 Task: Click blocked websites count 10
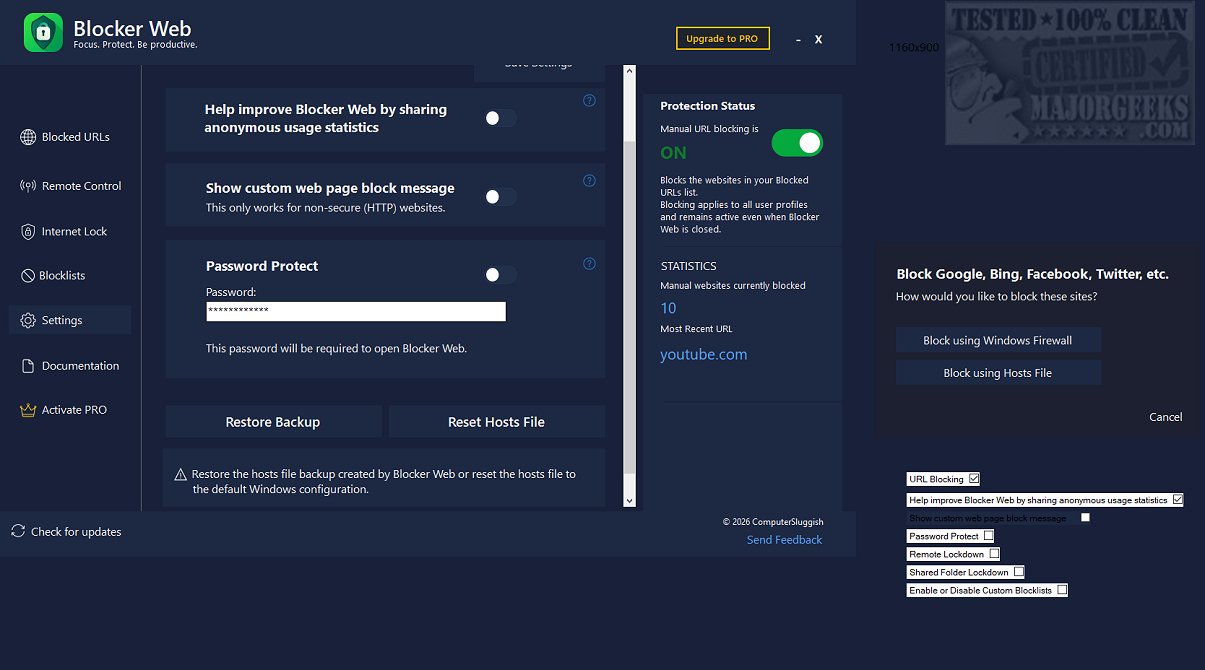click(668, 308)
